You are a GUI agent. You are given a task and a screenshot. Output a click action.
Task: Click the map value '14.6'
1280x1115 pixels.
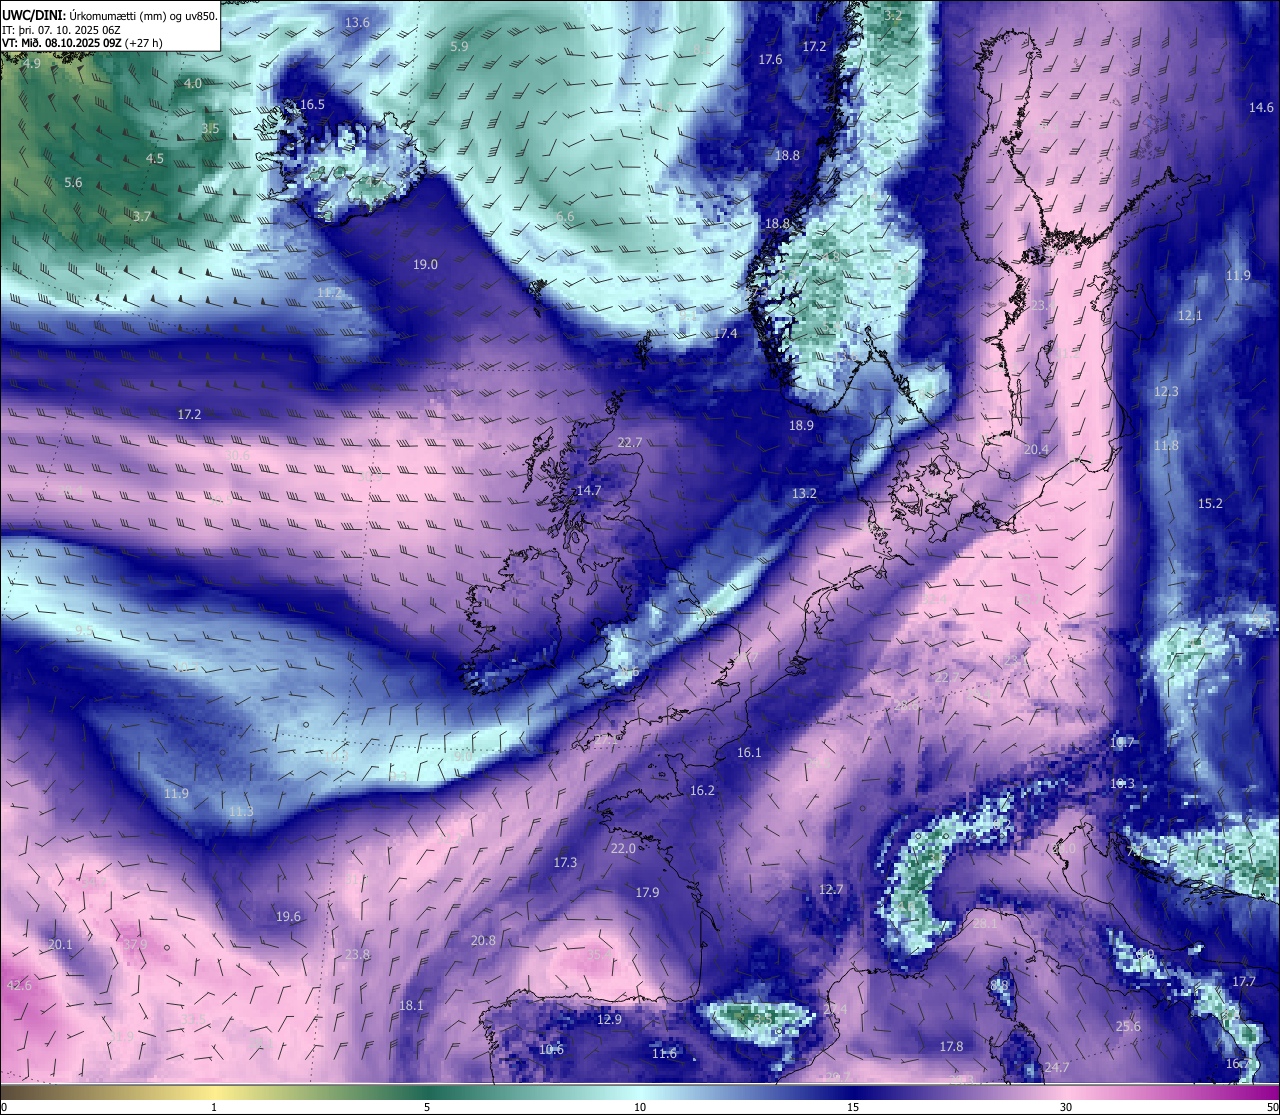[1261, 107]
